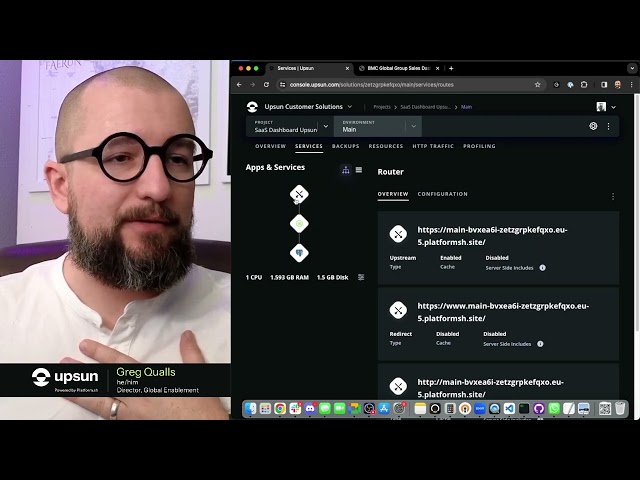Open the user avatar account dropdown
Image resolution: width=640 pixels, height=480 pixels.
click(606, 107)
